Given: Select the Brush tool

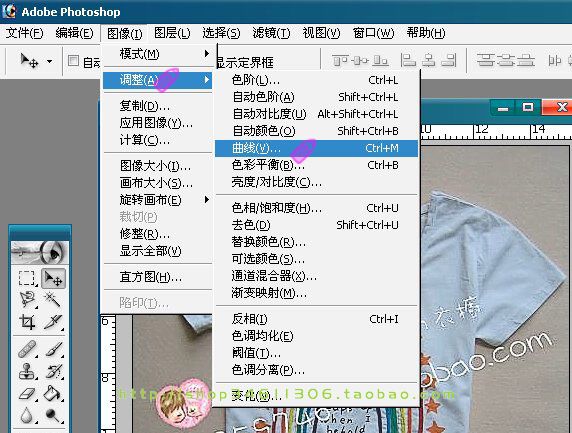Looking at the screenshot, I should 53,349.
